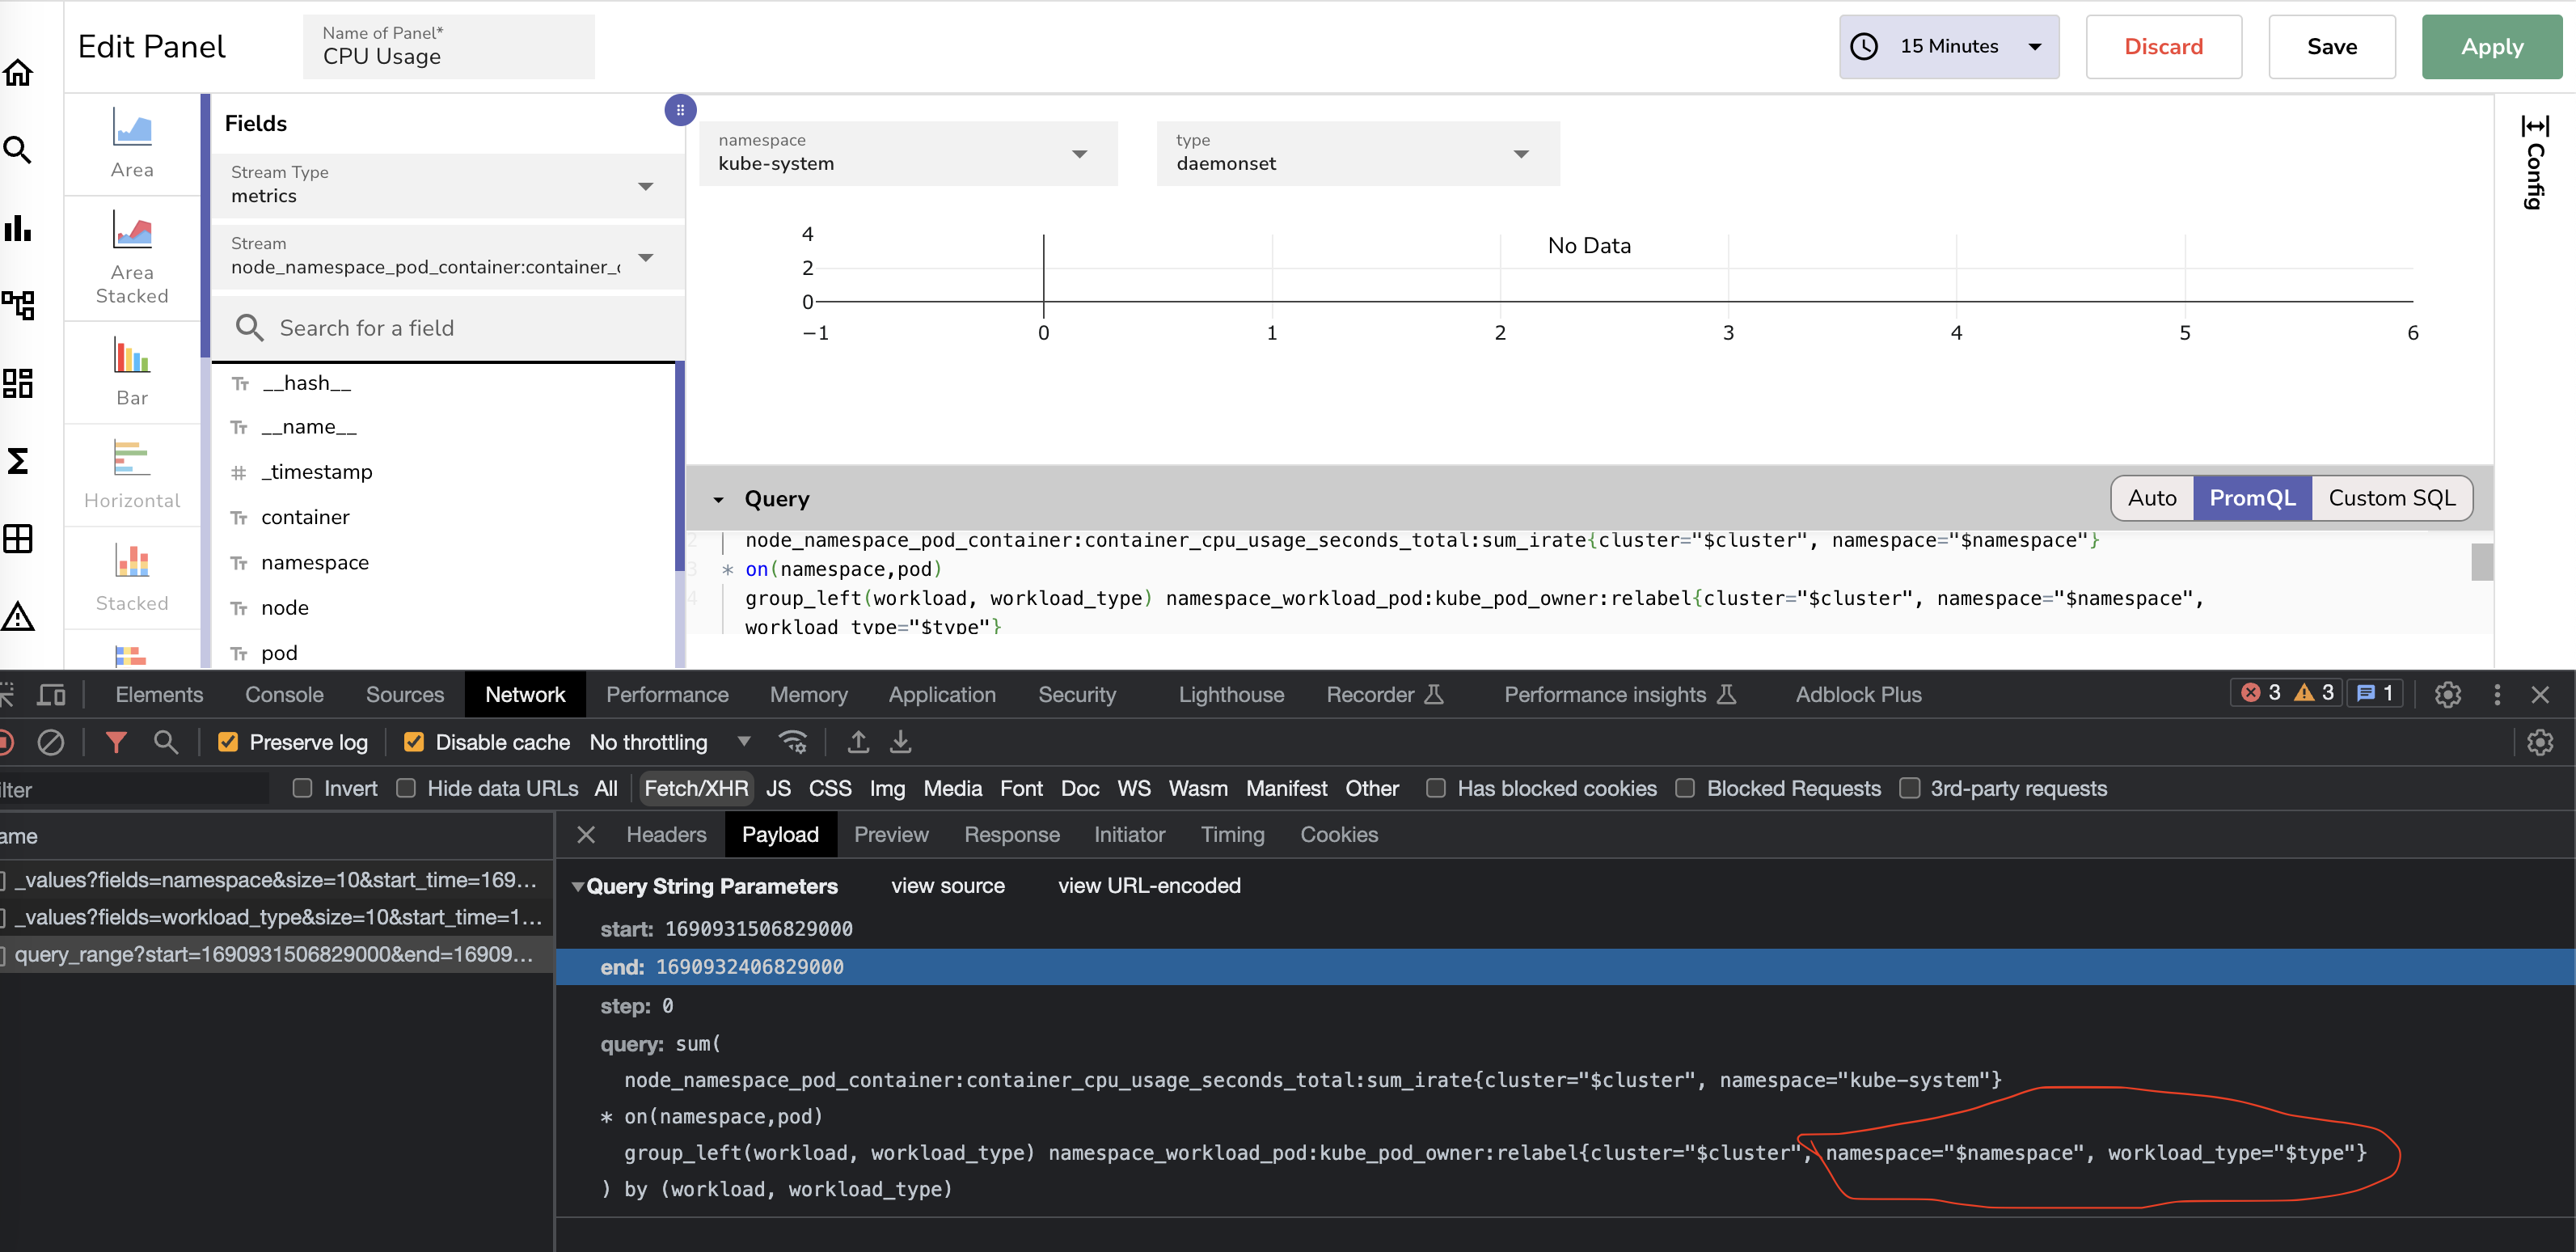Click the DevTools network search magnifier icon
The image size is (2576, 1252).
[x=166, y=742]
